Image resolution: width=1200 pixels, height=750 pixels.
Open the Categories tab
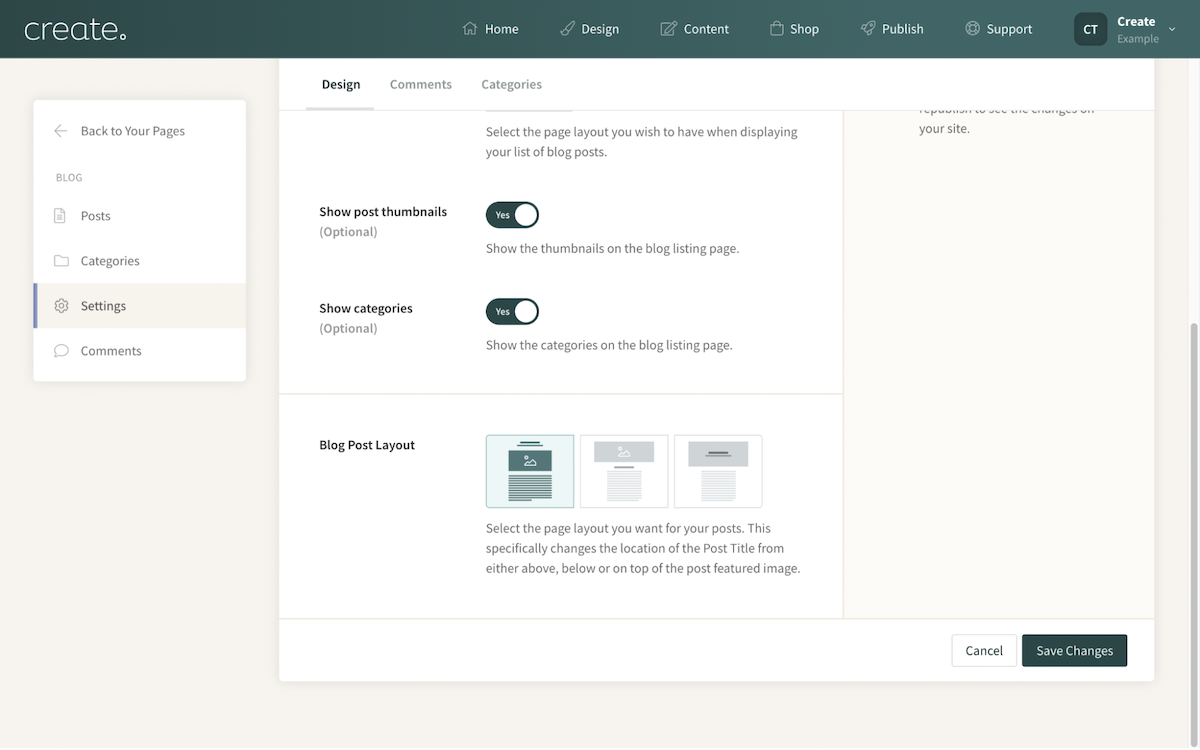tap(511, 84)
